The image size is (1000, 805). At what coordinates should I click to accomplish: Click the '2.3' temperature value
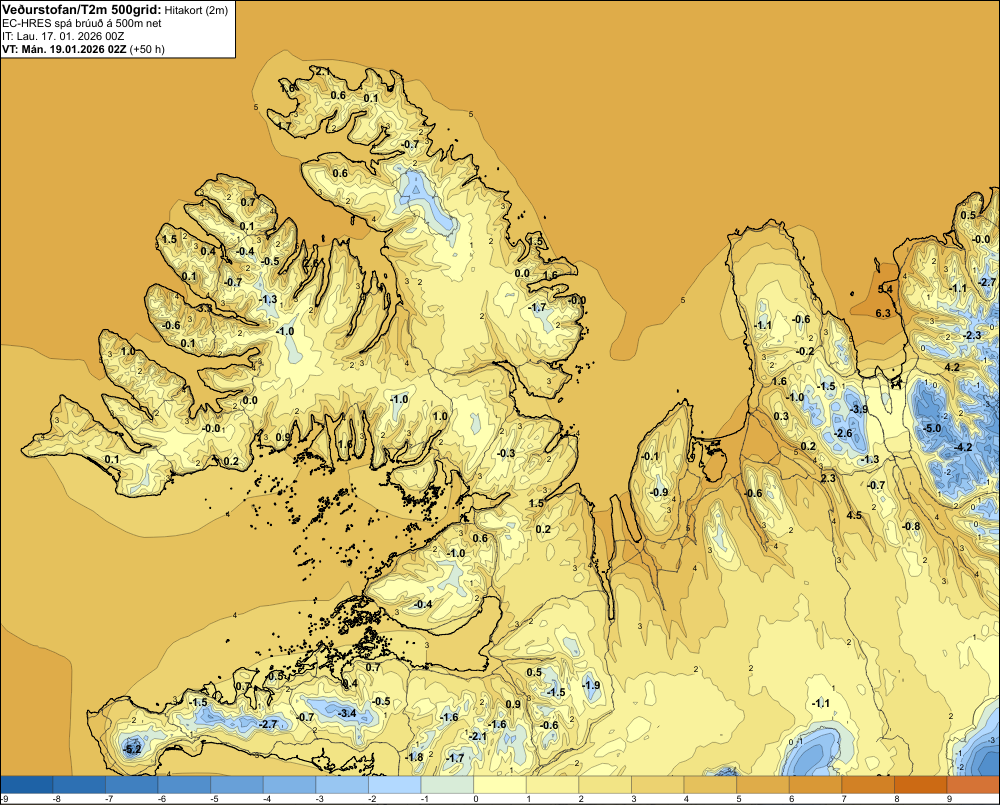click(828, 478)
